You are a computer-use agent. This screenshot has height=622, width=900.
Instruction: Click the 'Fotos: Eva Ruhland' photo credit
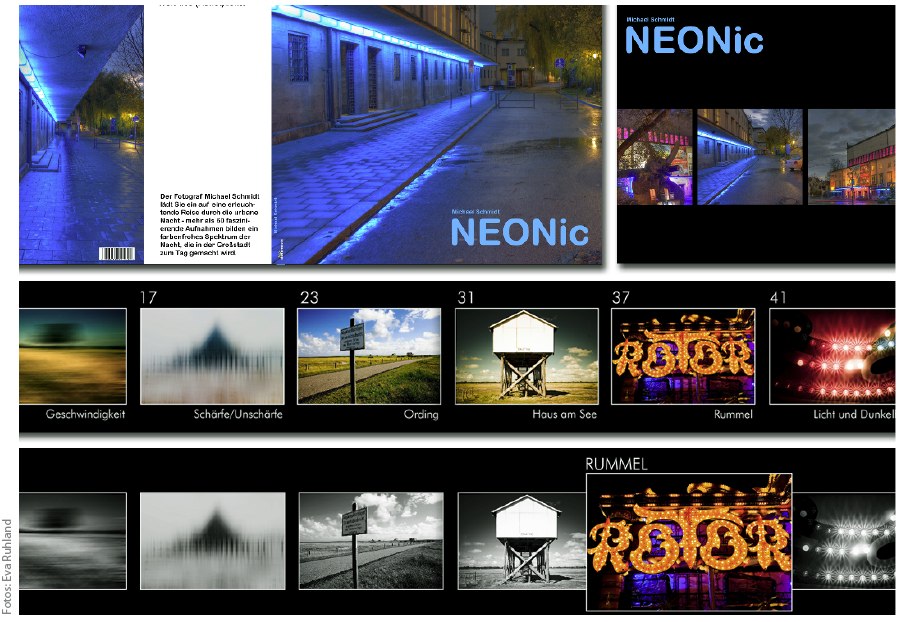pos(7,566)
